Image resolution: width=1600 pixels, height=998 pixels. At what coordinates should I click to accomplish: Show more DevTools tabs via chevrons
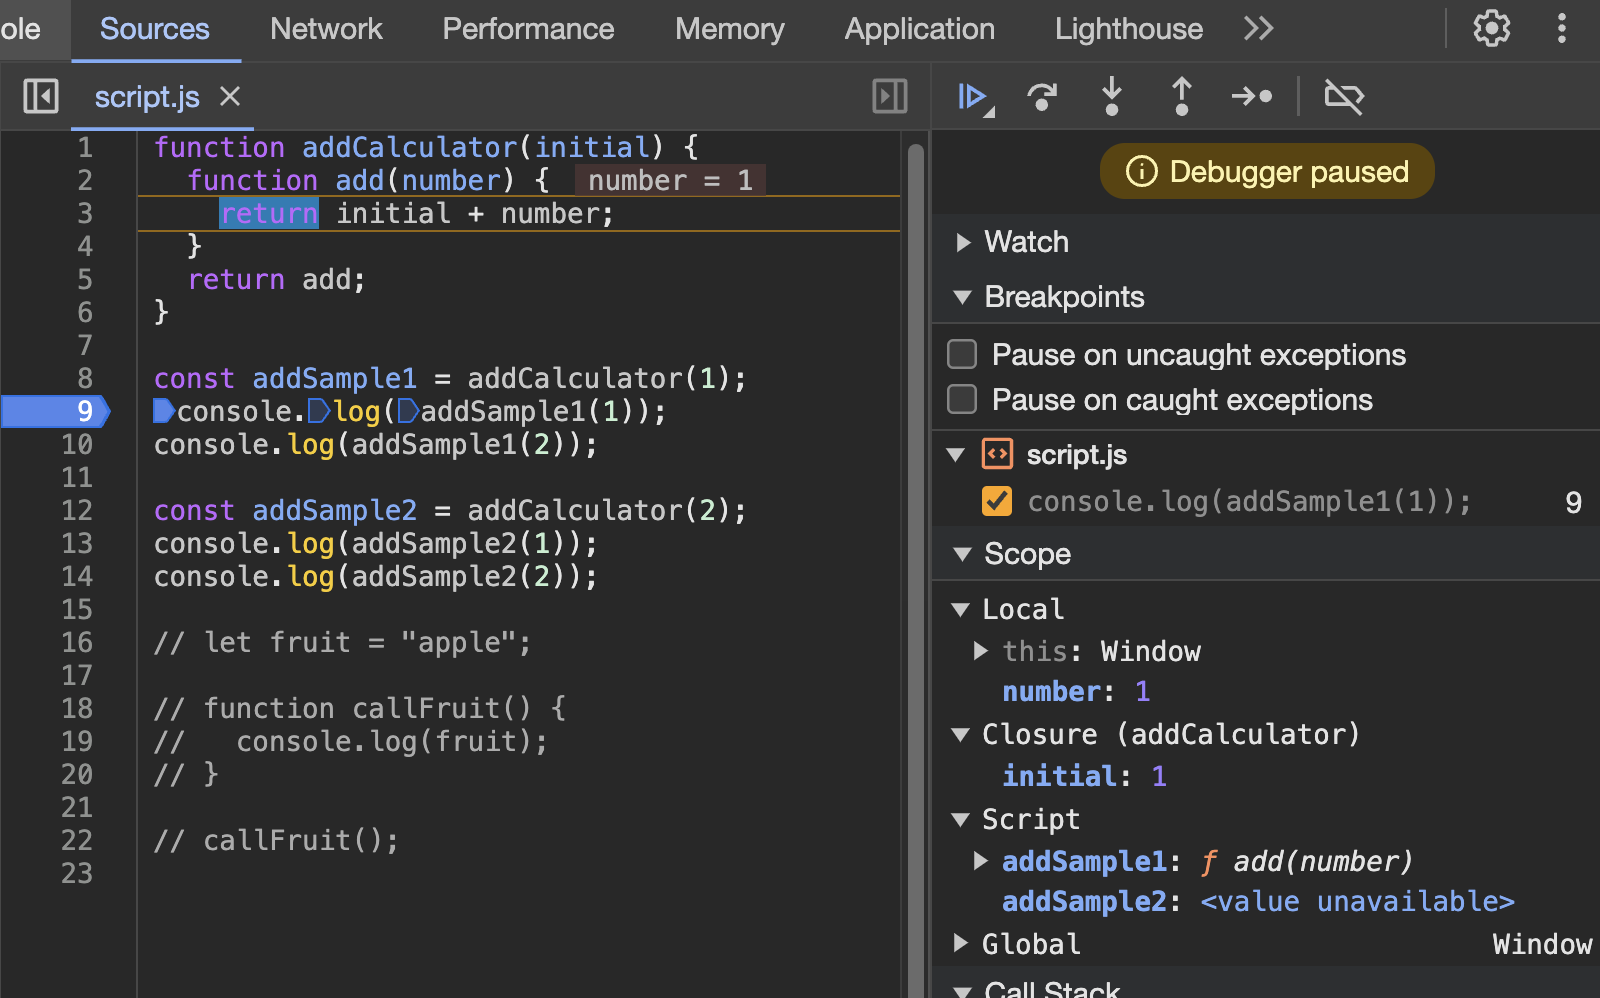coord(1258,29)
